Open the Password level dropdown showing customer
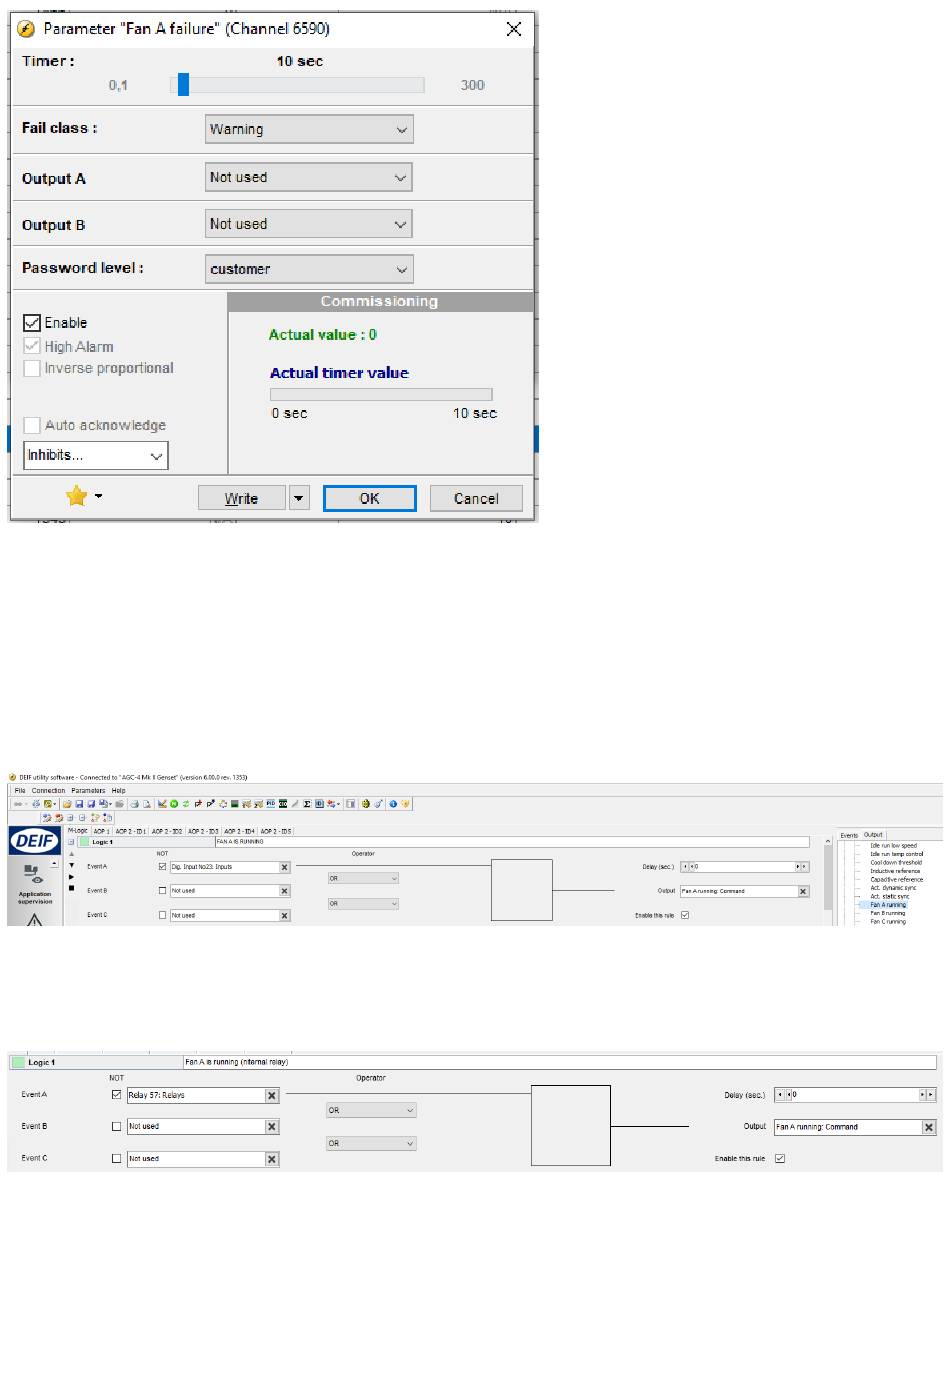The image size is (950, 1387). [x=308, y=269]
